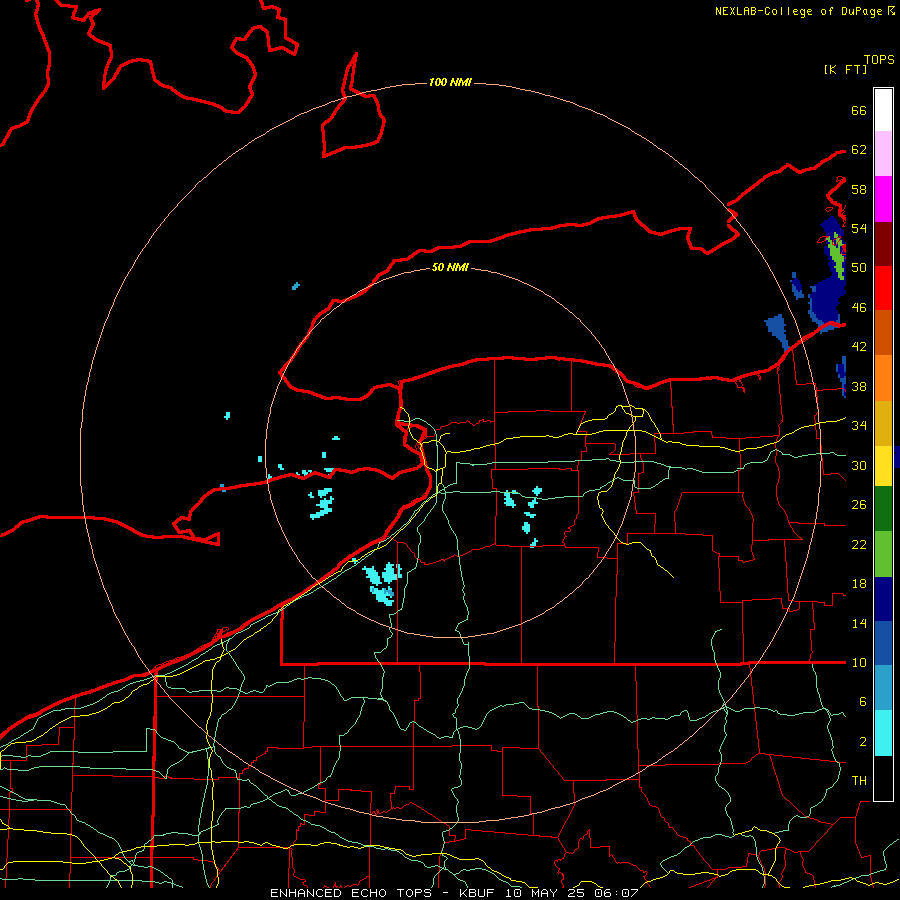Click the 30 scale label
The image size is (900, 900).
pyautogui.click(x=859, y=465)
